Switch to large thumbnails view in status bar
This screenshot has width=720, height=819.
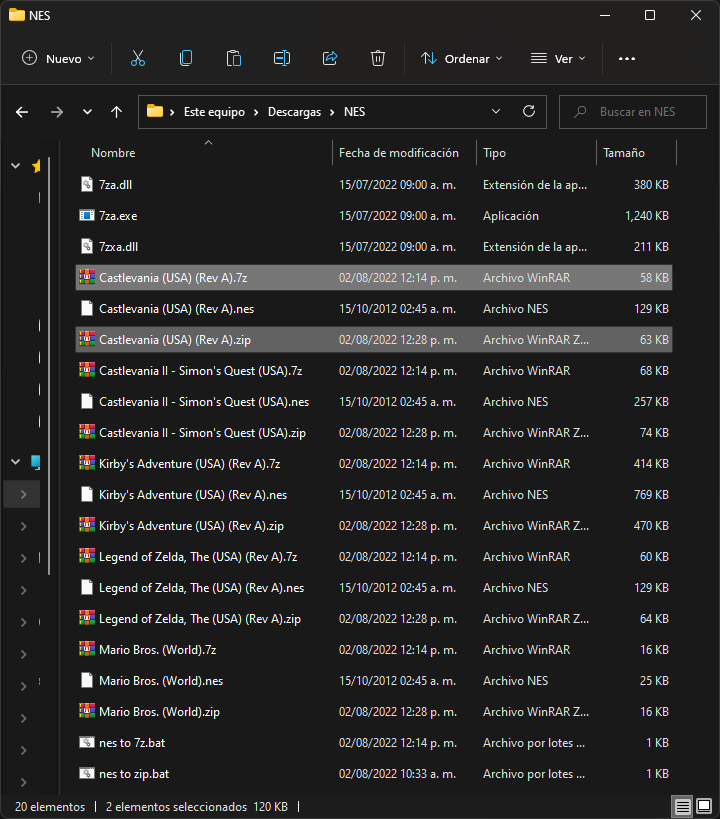(x=704, y=806)
